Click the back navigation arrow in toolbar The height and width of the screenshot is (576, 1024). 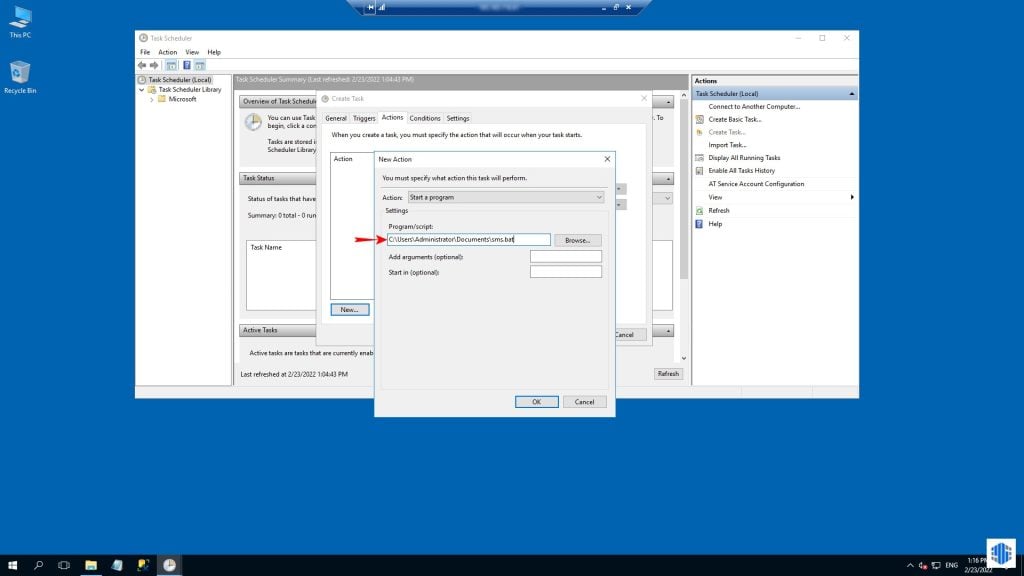click(x=141, y=65)
